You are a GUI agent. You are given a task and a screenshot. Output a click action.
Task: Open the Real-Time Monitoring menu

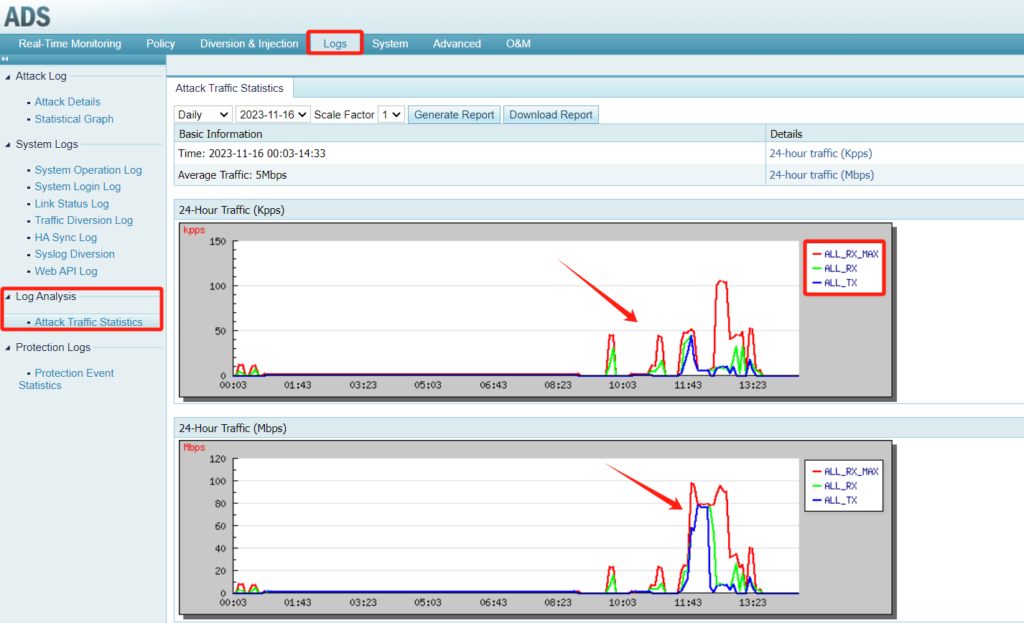pyautogui.click(x=70, y=44)
